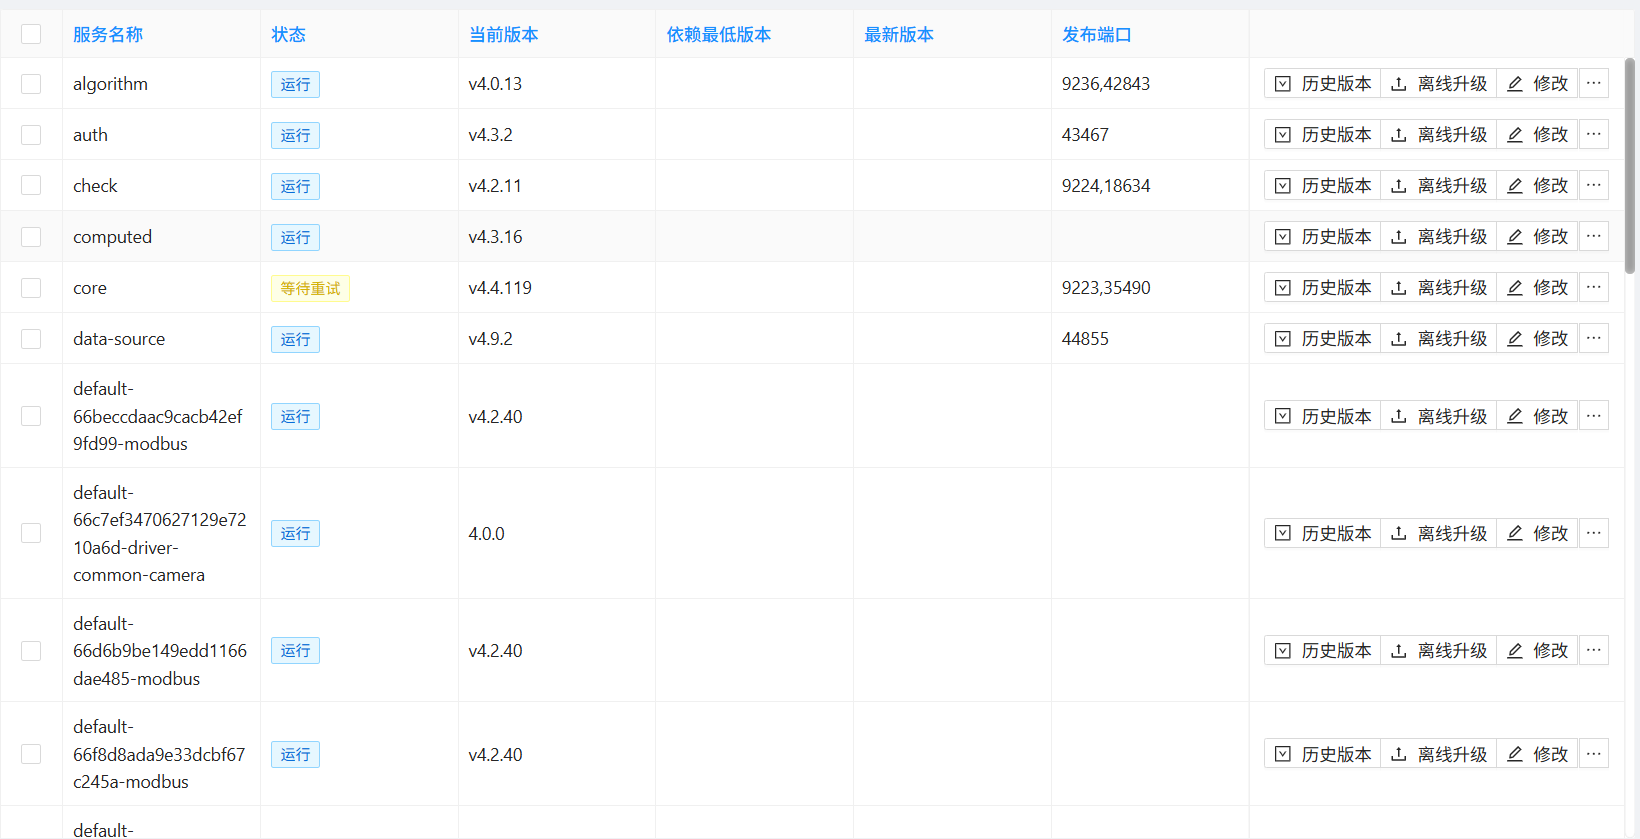Select the core row checkbox
This screenshot has width=1640, height=839.
(31, 288)
